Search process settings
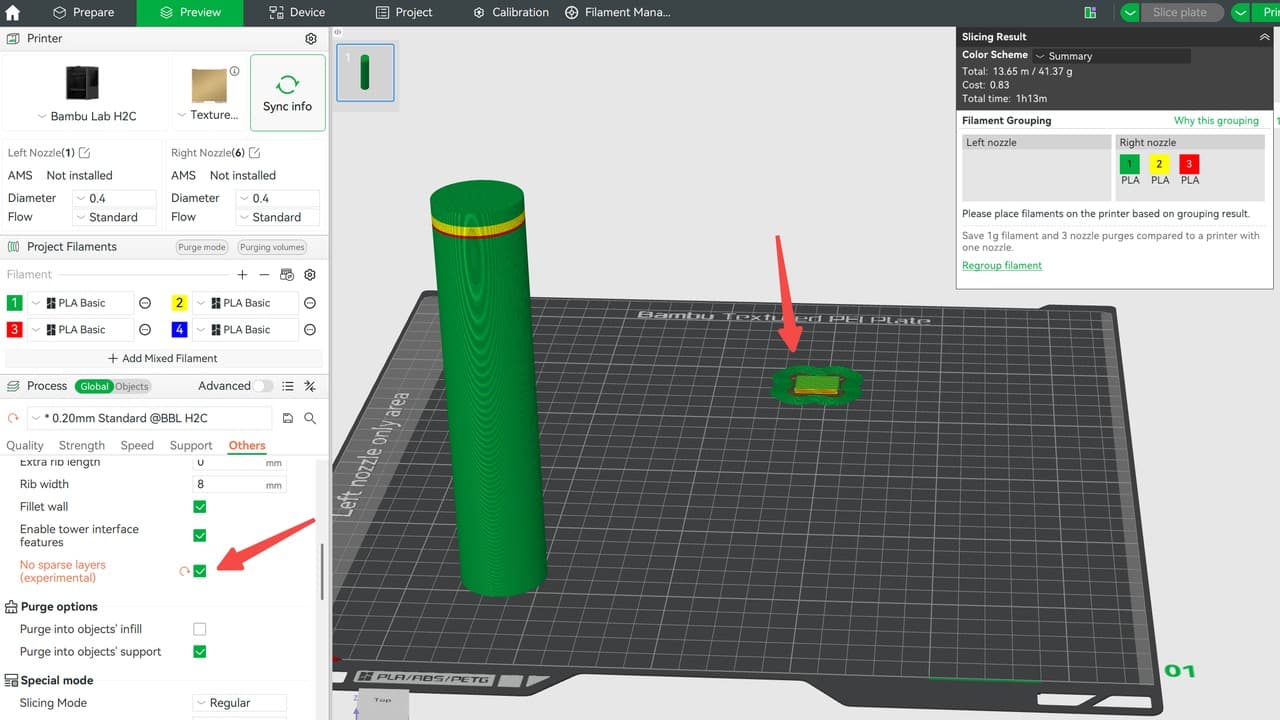This screenshot has height=720, width=1280. (310, 418)
